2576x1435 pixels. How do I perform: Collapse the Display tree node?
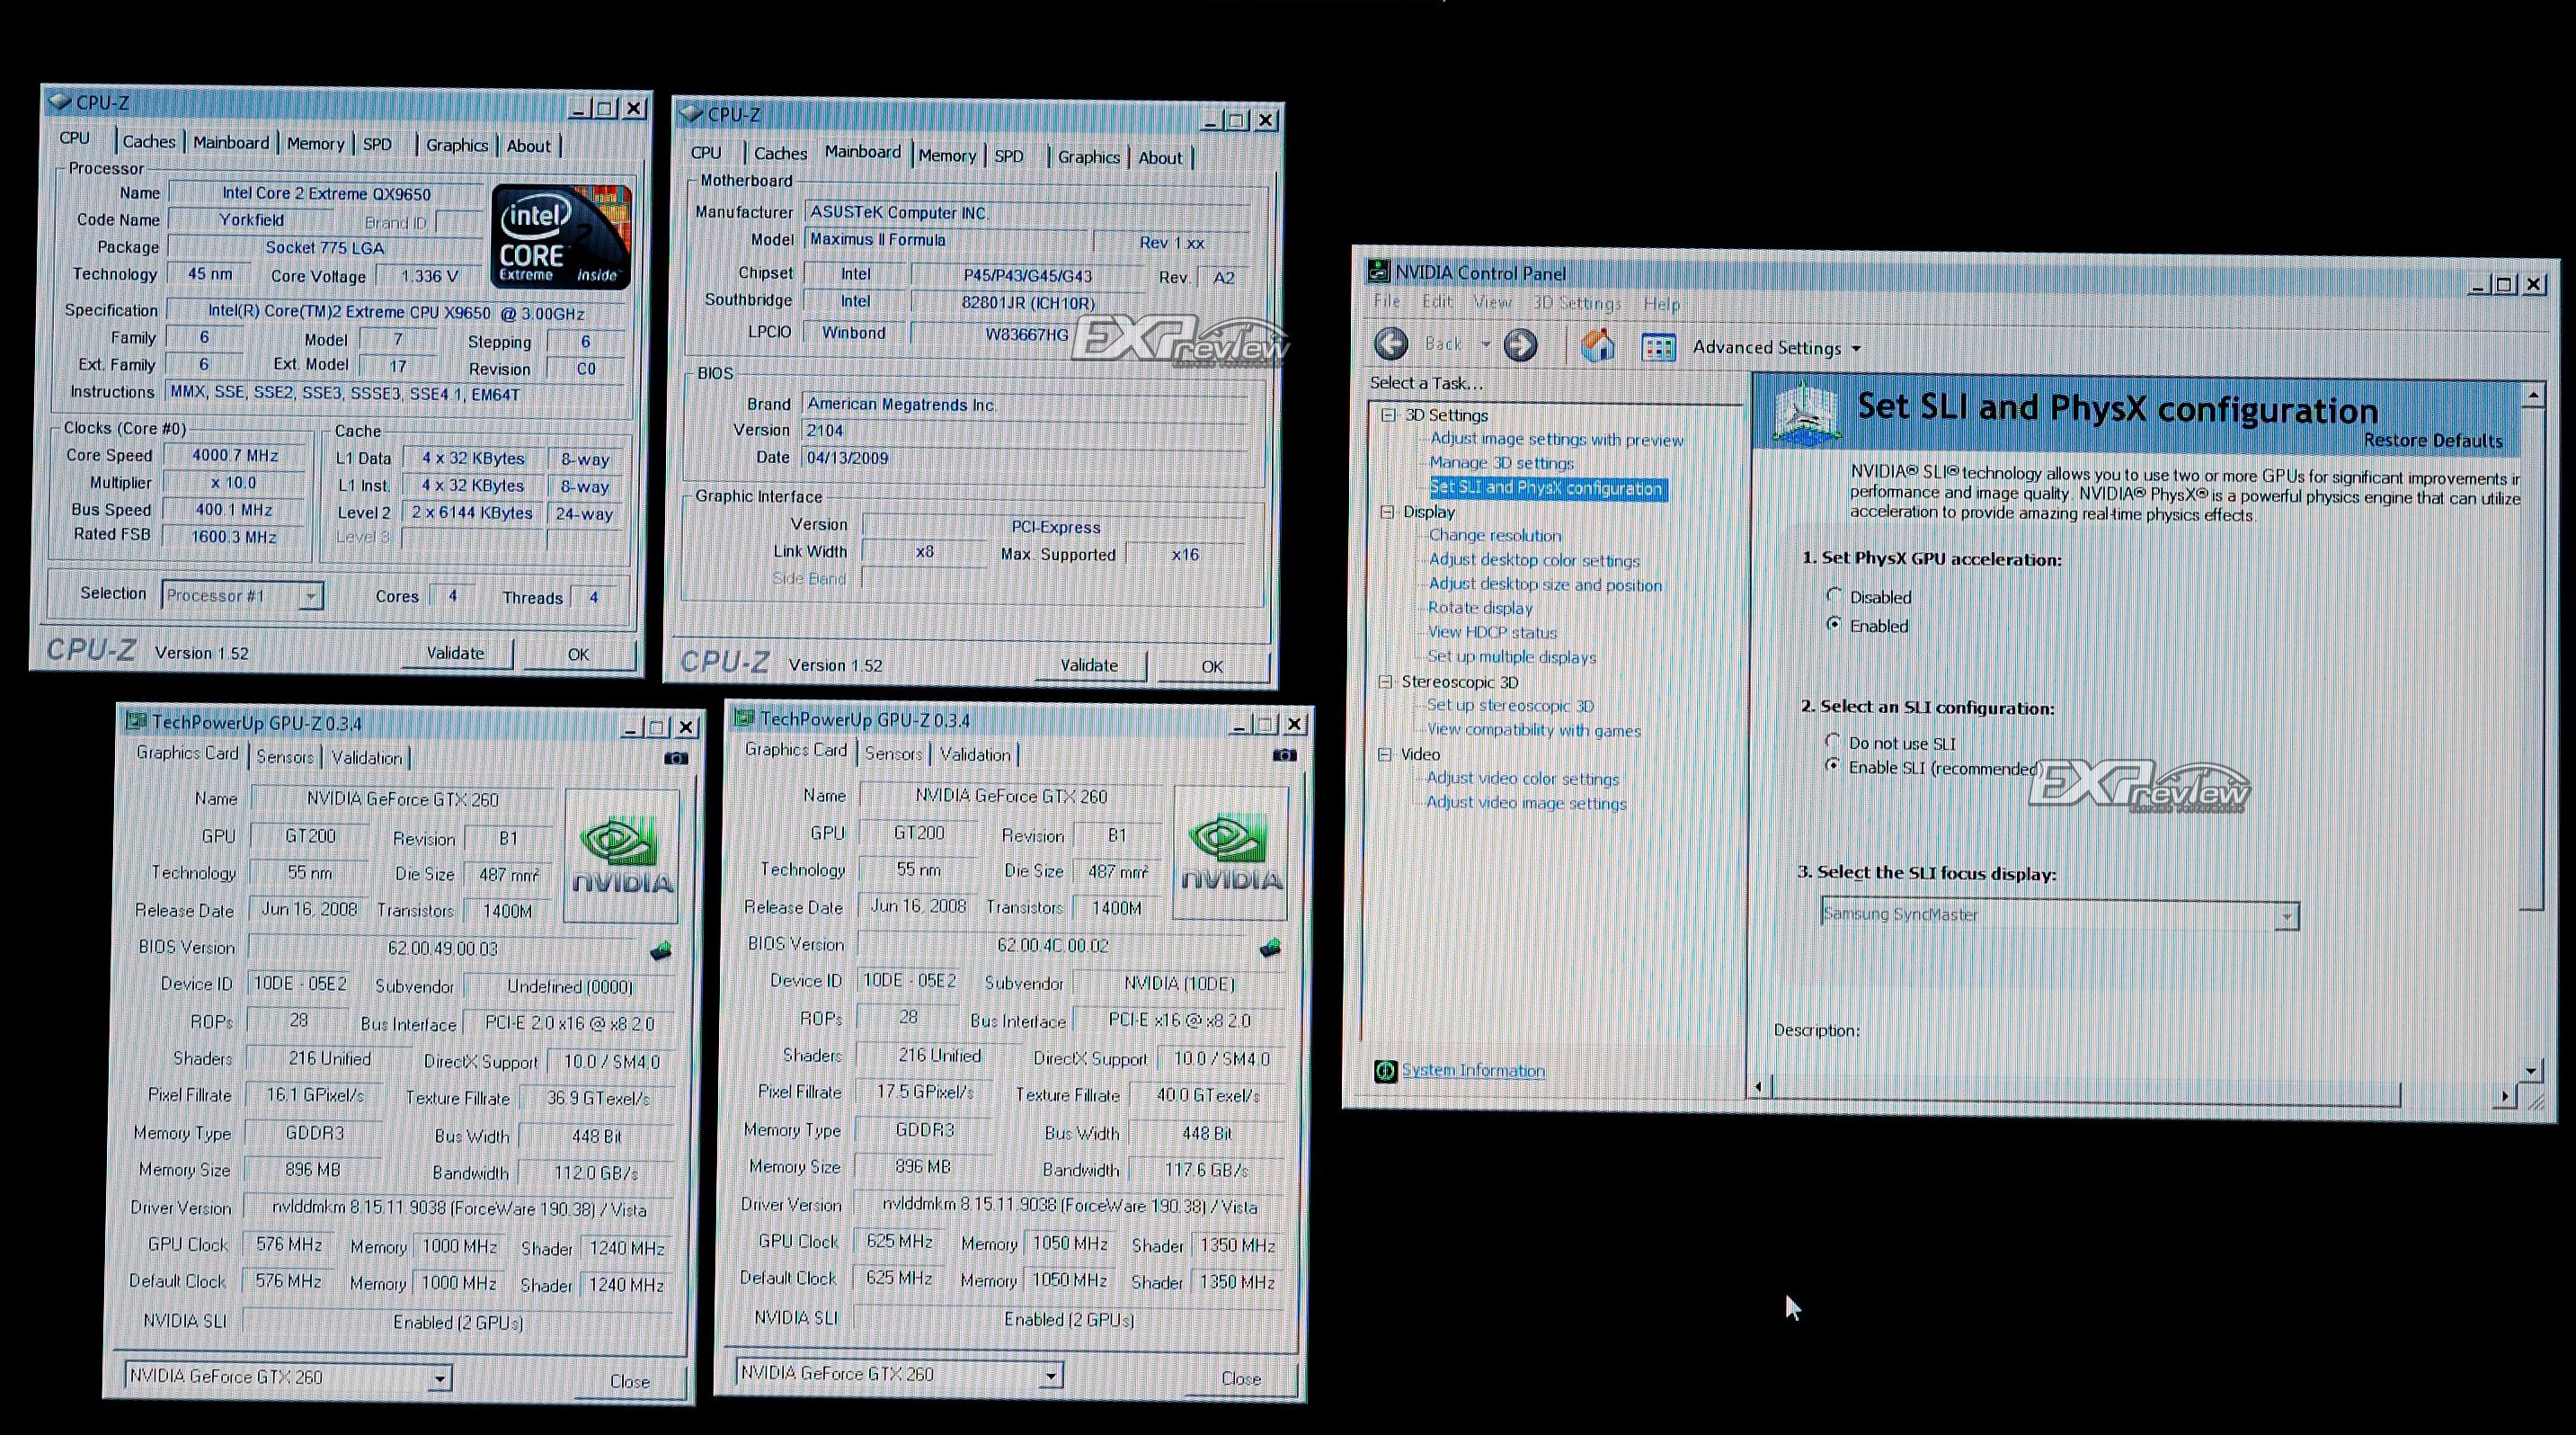(1387, 511)
